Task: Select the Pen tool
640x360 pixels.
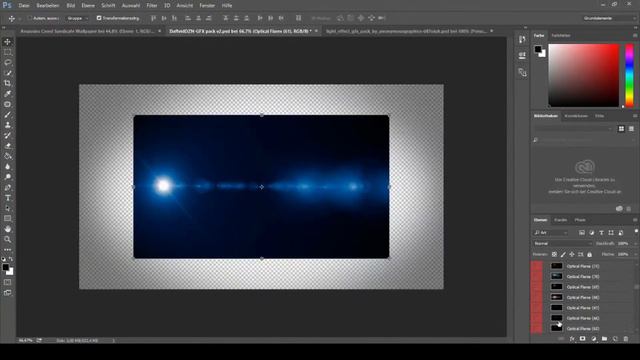Action: coord(7,187)
